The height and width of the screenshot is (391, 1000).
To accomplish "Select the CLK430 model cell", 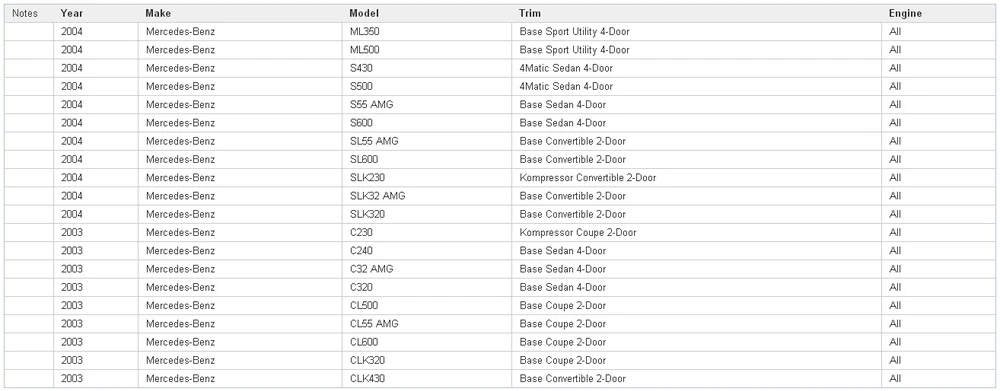I will 427,379.
